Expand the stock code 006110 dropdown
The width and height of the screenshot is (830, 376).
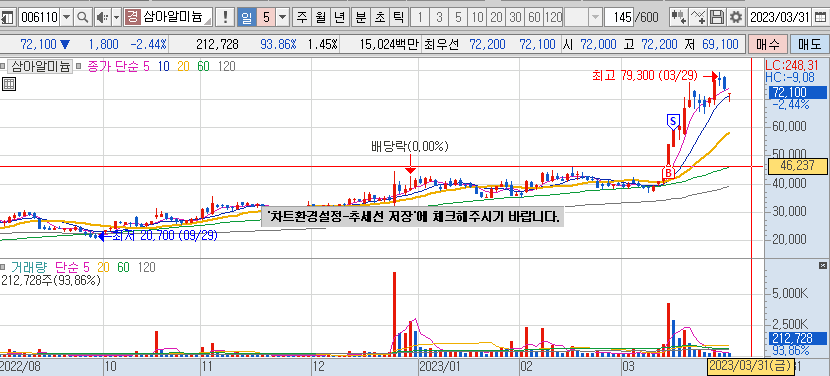67,17
